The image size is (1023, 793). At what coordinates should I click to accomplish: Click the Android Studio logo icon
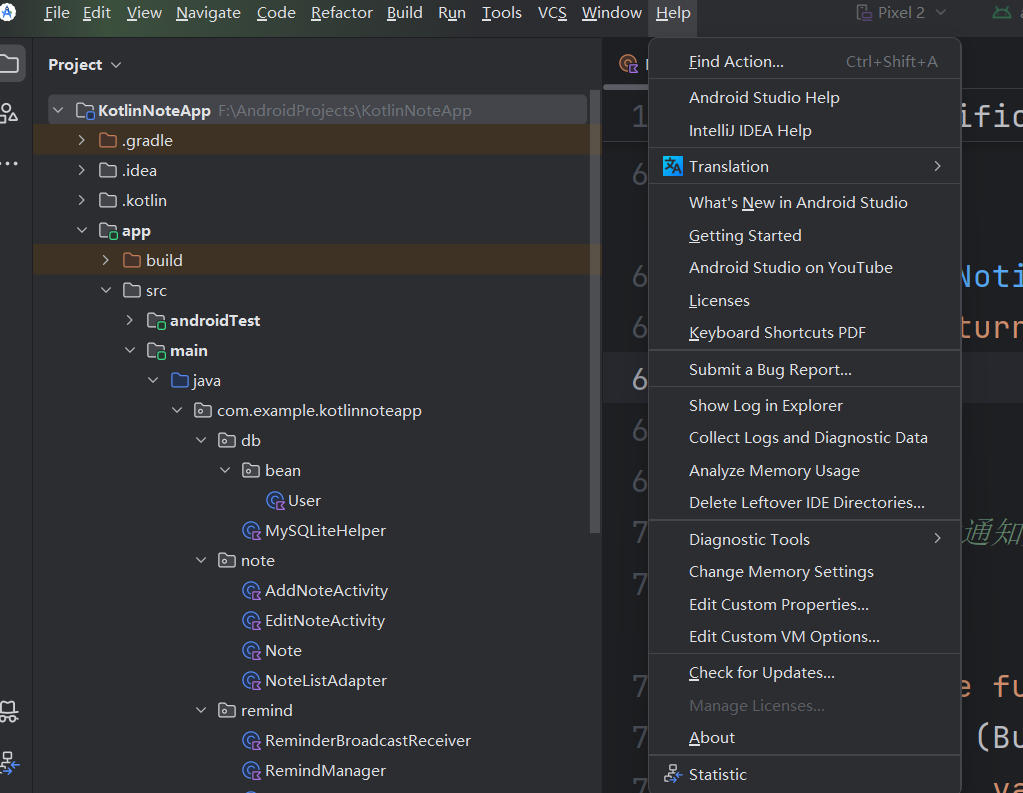[x=7, y=12]
